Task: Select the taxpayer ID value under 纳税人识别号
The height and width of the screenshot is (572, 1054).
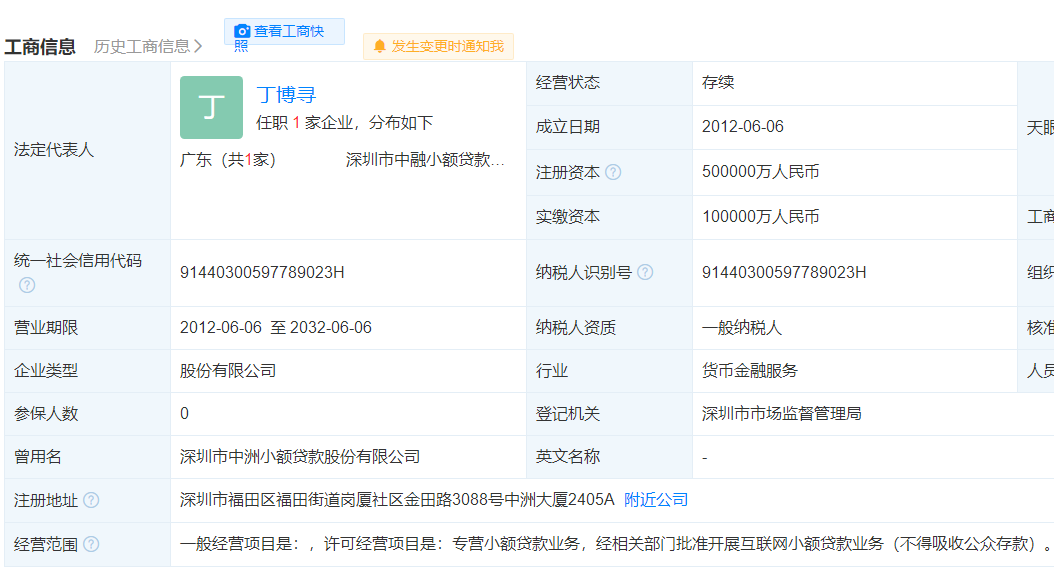Action: 784,272
